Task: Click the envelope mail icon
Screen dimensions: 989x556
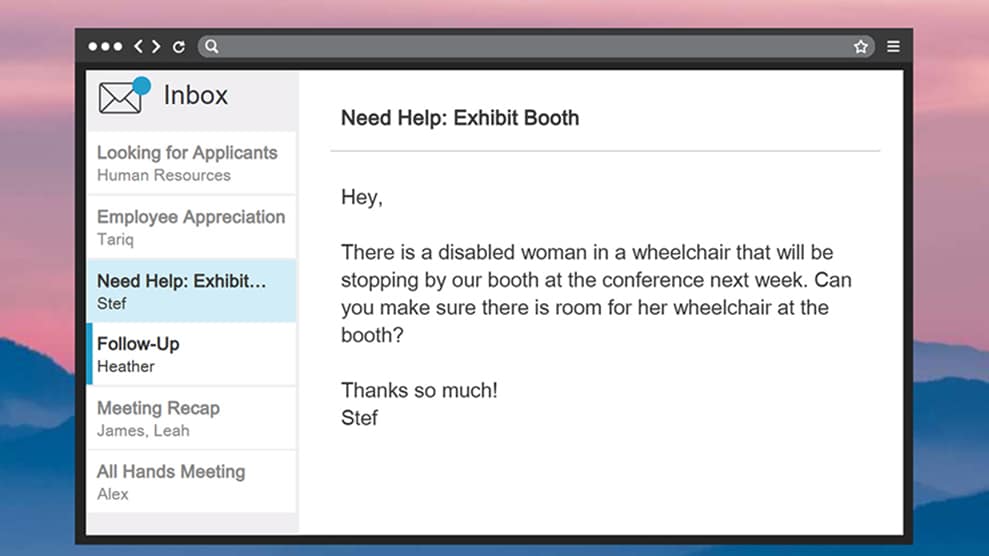Action: click(119, 98)
